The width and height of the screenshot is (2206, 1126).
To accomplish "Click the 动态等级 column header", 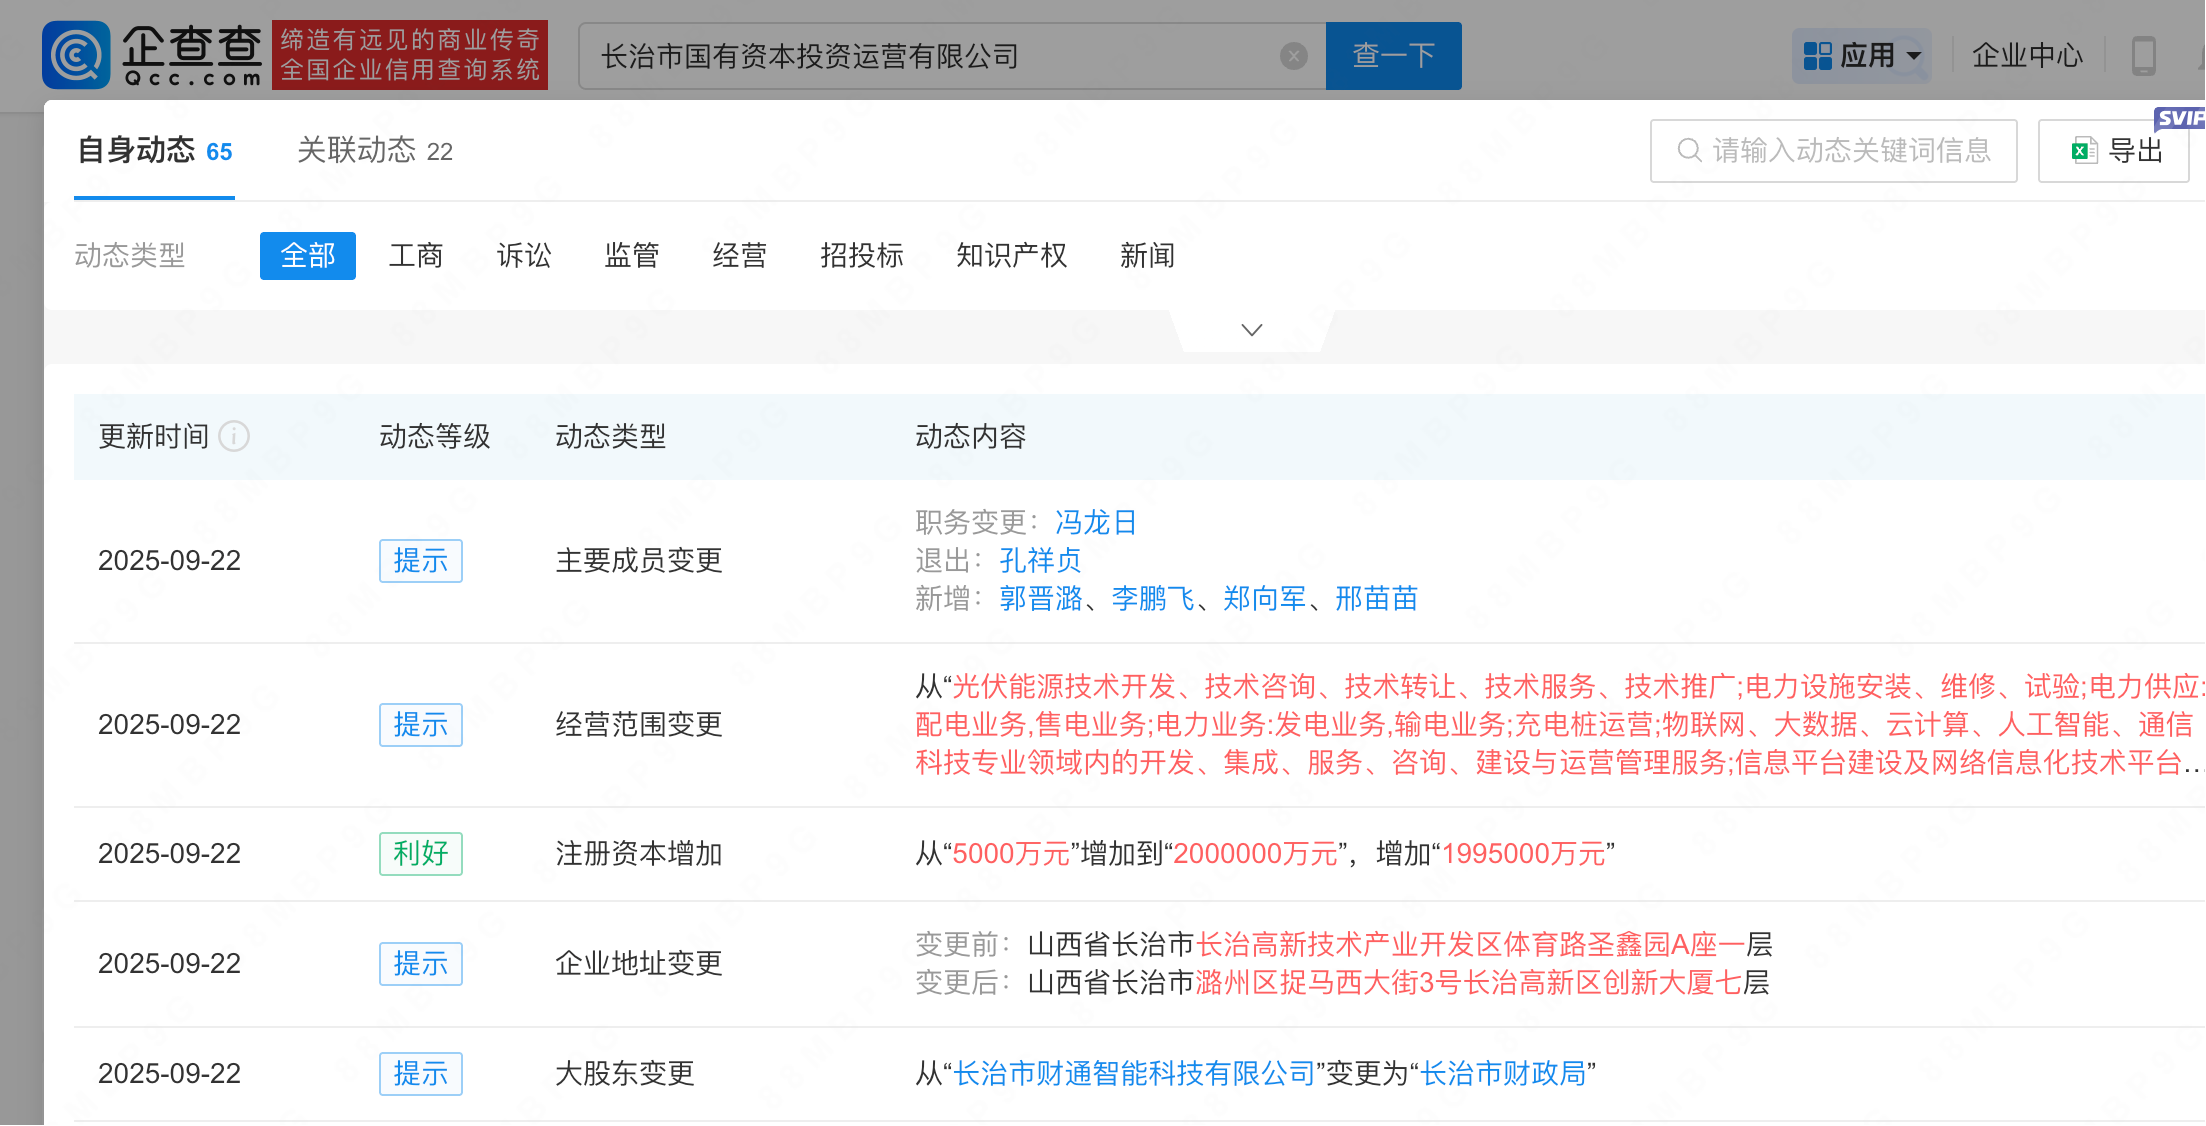I will tap(435, 436).
